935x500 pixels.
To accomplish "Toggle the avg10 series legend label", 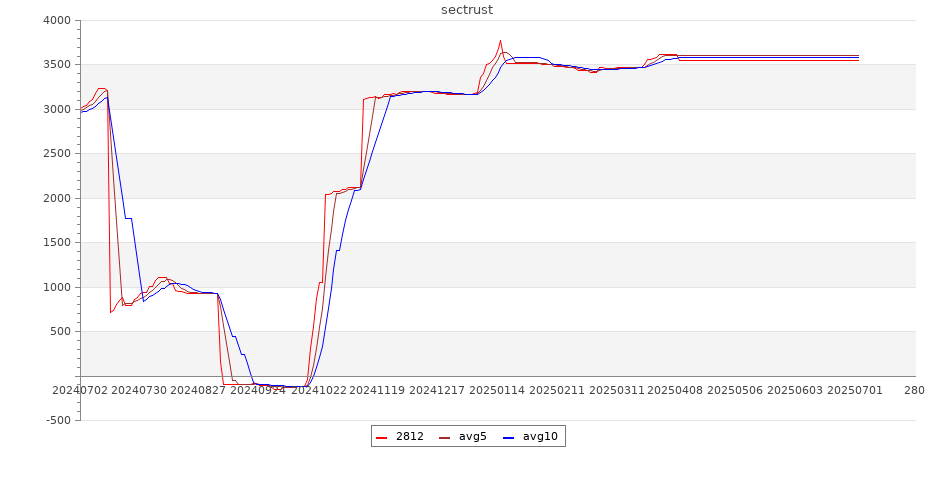I will pyautogui.click(x=540, y=436).
